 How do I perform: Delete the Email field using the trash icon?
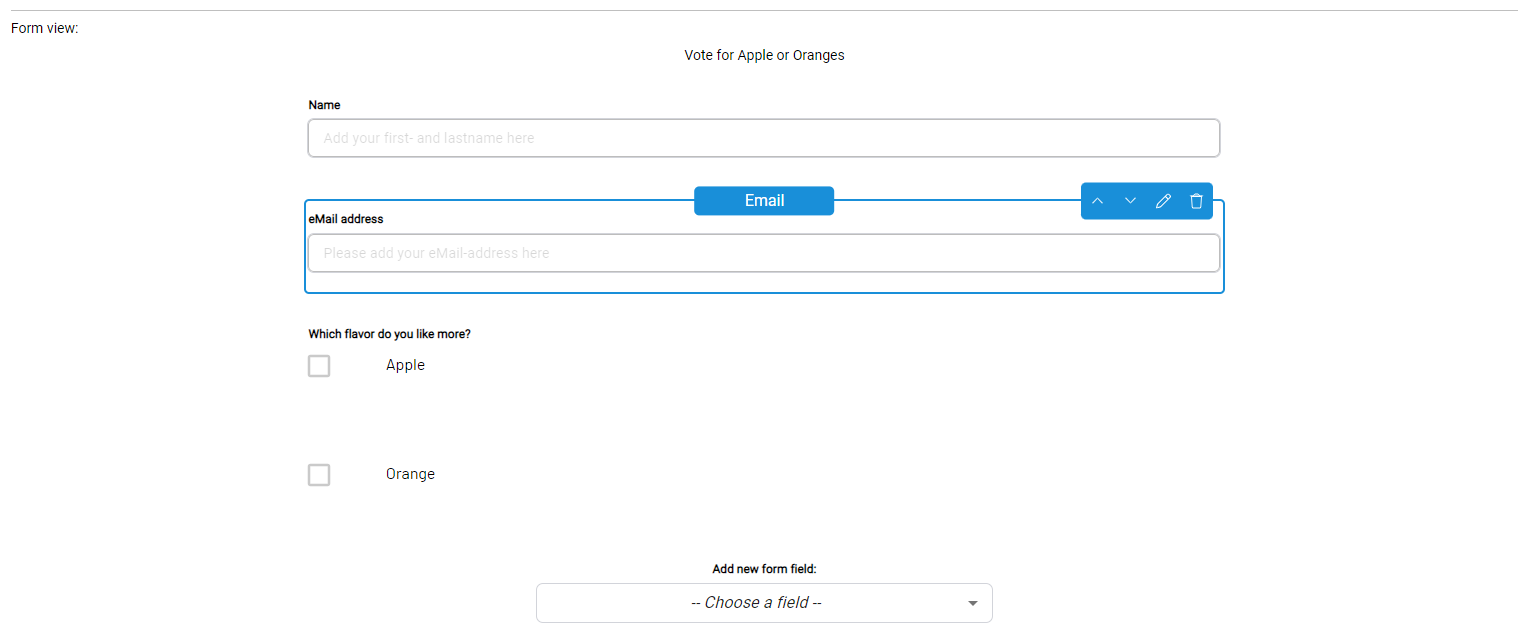[x=1196, y=200]
